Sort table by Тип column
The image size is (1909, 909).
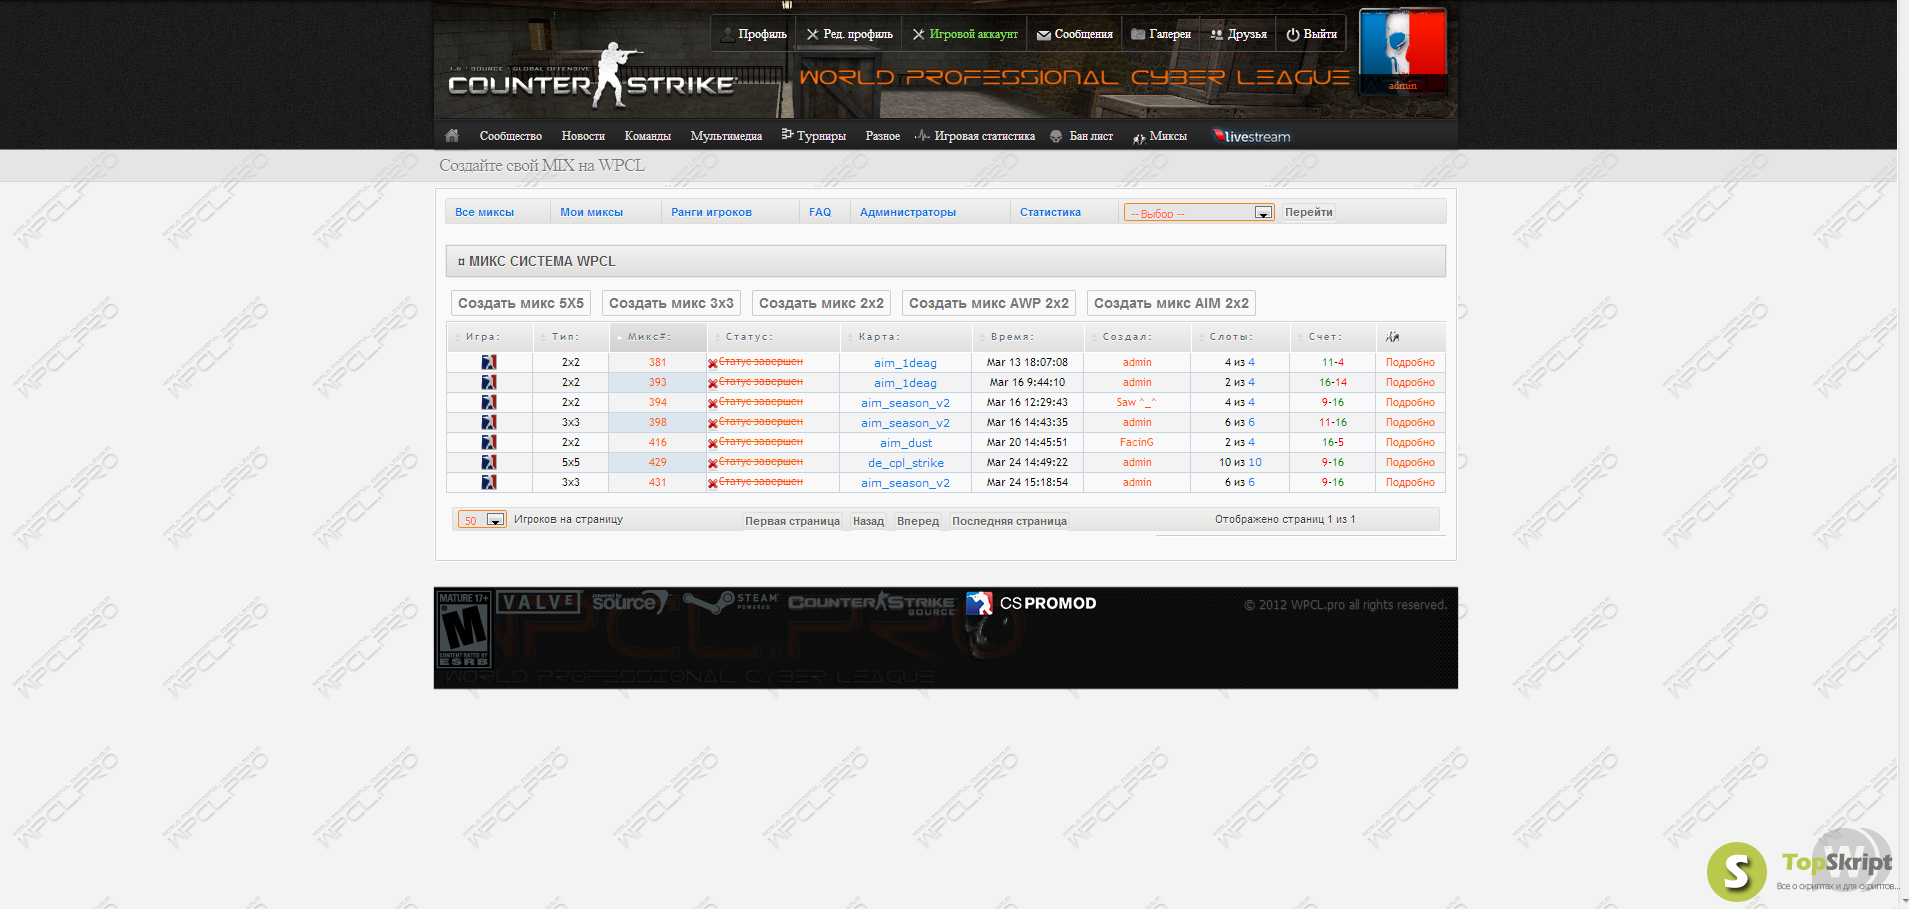click(x=570, y=337)
